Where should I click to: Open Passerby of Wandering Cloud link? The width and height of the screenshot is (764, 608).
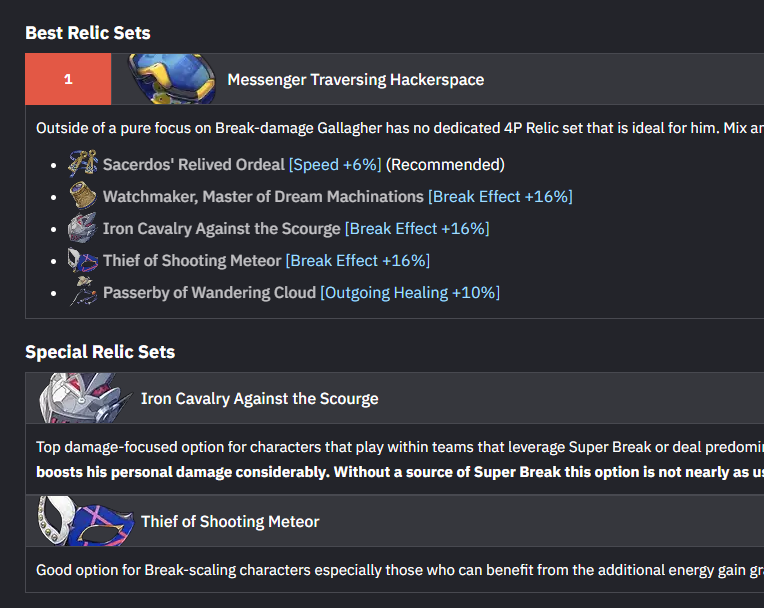210,293
